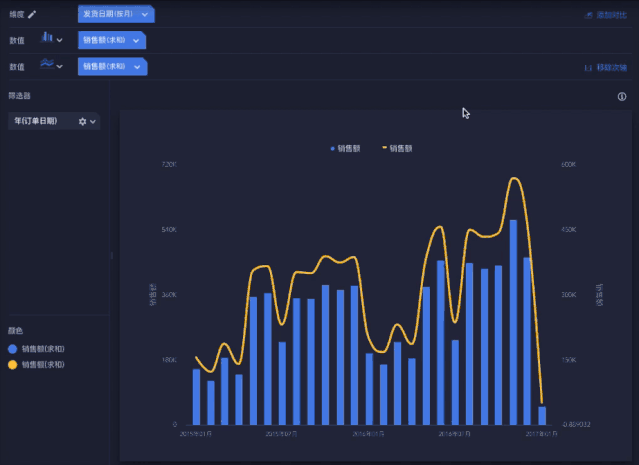The image size is (639, 465).
Task: Click the 添加对比 link
Action: click(x=611, y=16)
